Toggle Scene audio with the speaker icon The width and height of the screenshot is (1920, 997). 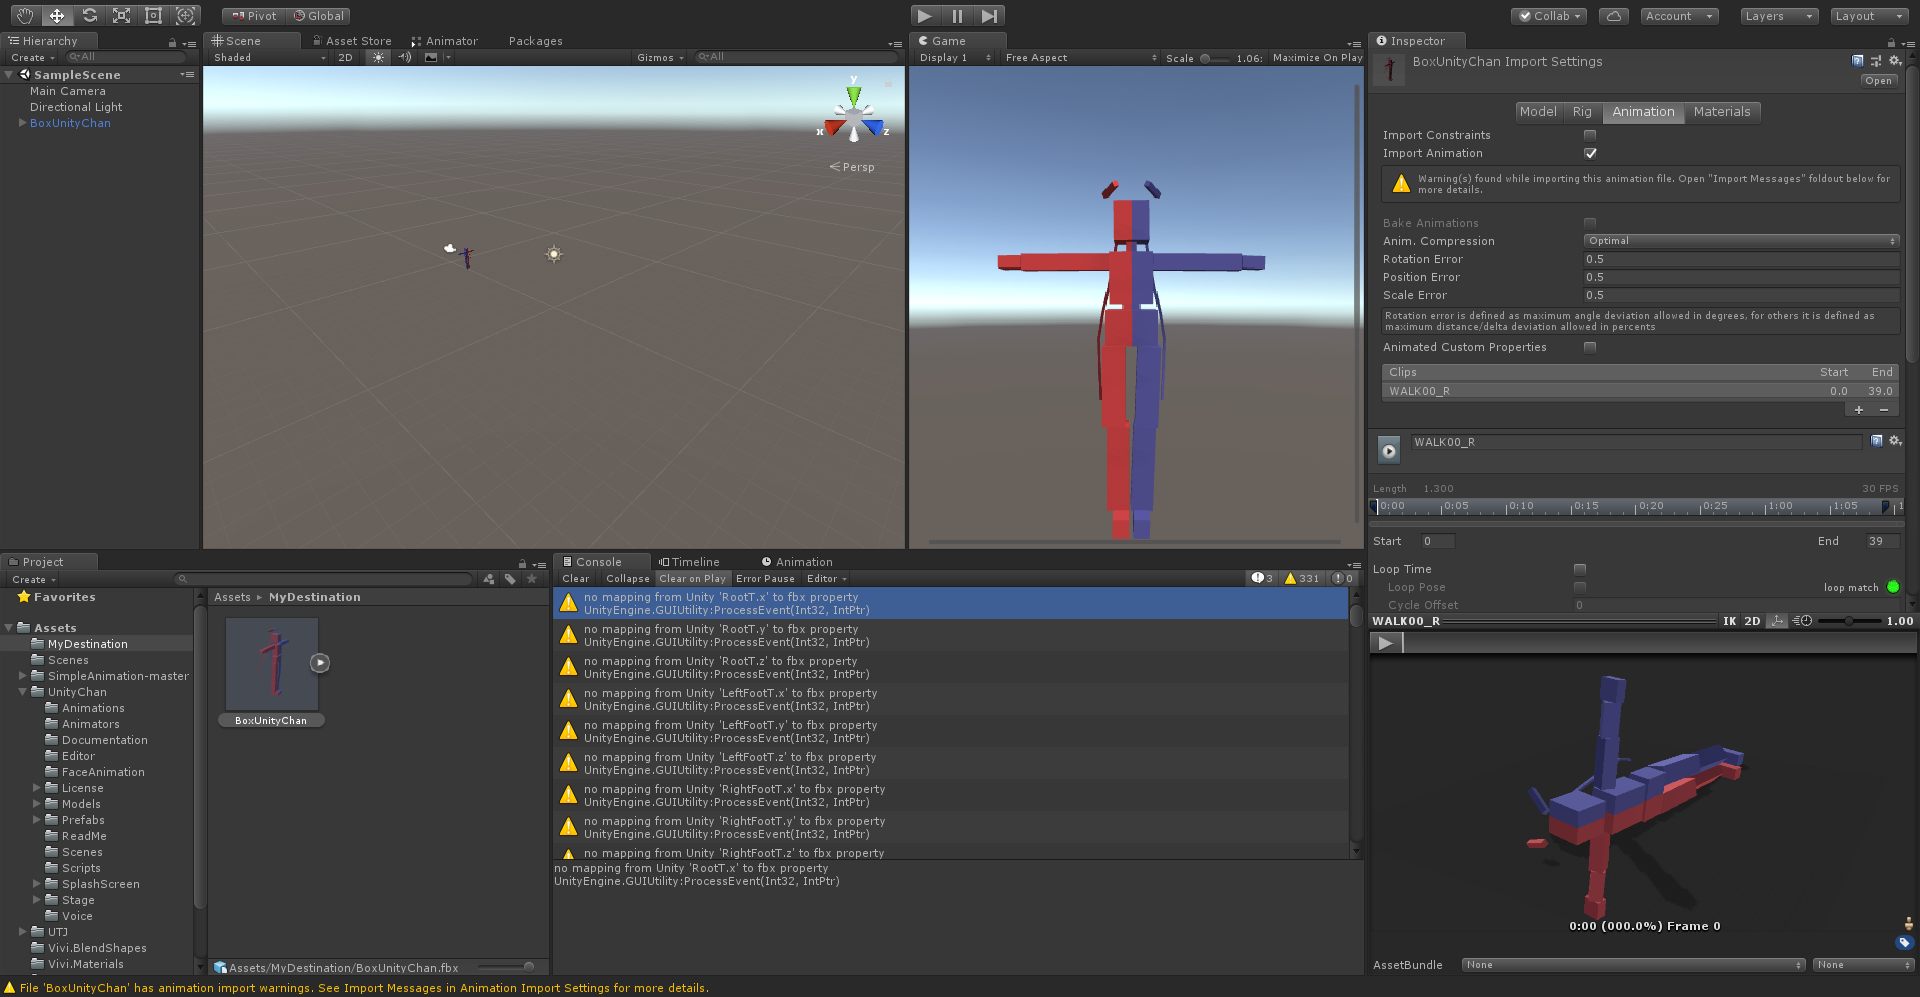click(x=405, y=57)
